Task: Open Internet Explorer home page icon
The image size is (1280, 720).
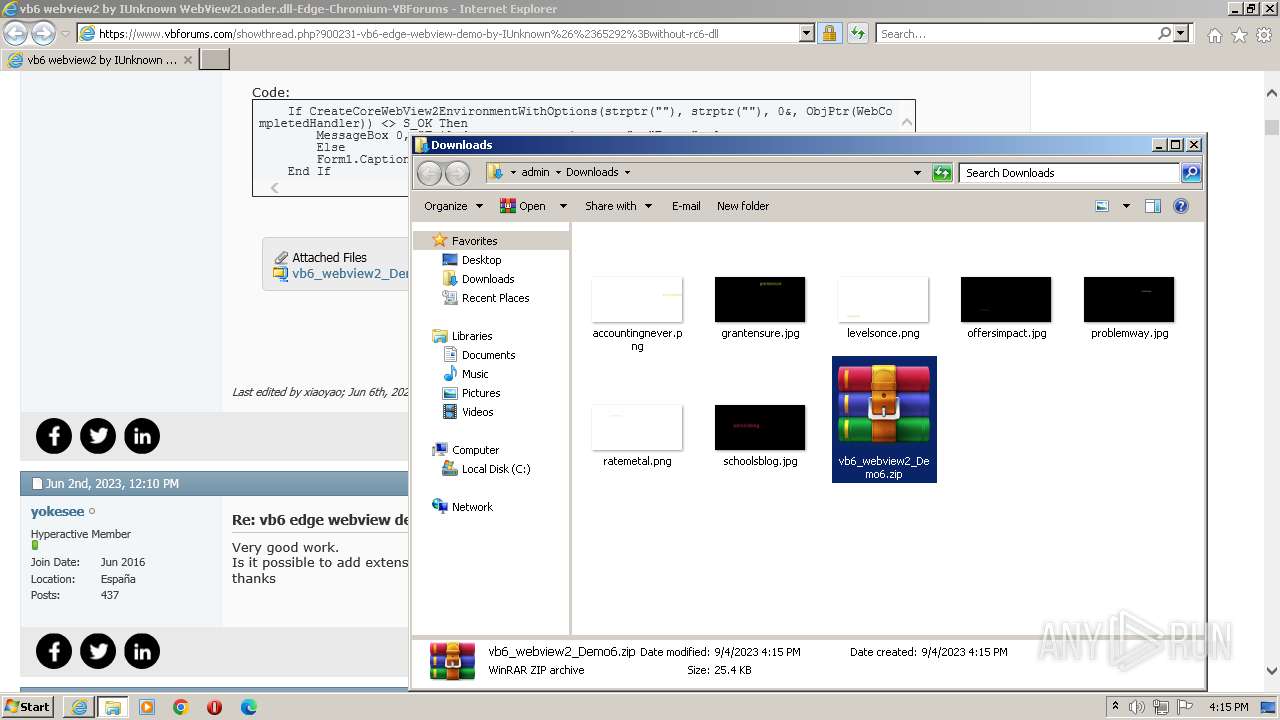Action: click(1214, 35)
